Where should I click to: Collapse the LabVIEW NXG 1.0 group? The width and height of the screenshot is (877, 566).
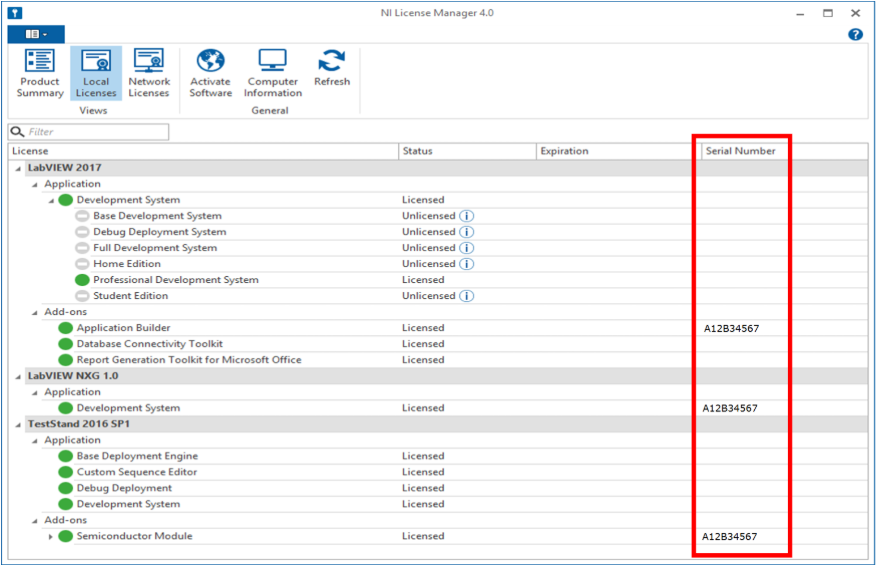click(x=18, y=376)
